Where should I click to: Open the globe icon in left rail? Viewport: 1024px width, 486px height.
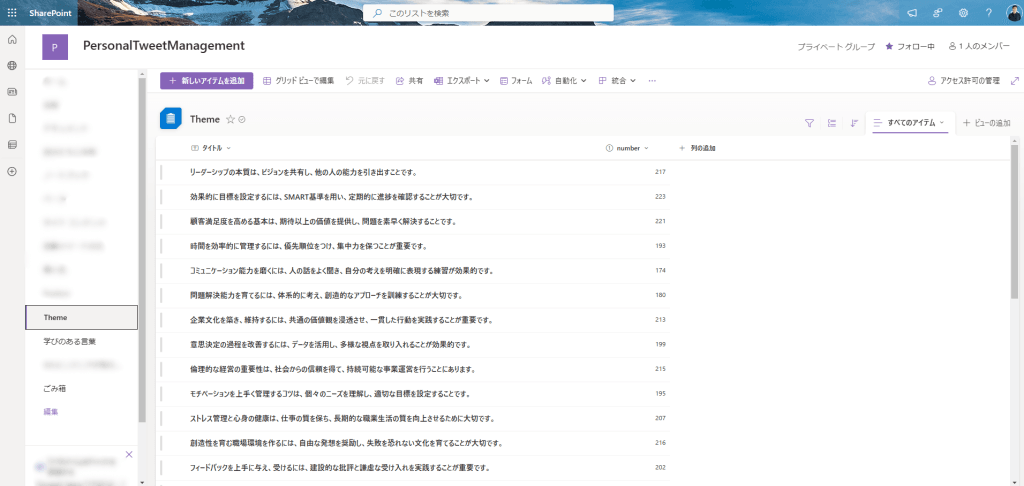click(x=12, y=65)
